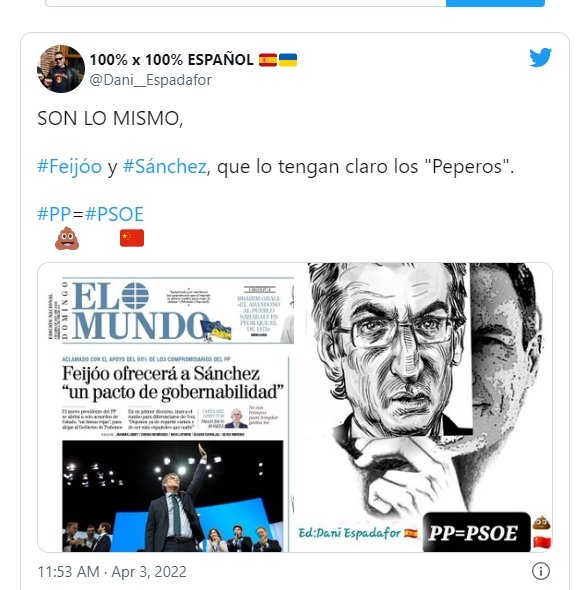Open the #PP hashtag
The image size is (576, 590).
click(54, 214)
